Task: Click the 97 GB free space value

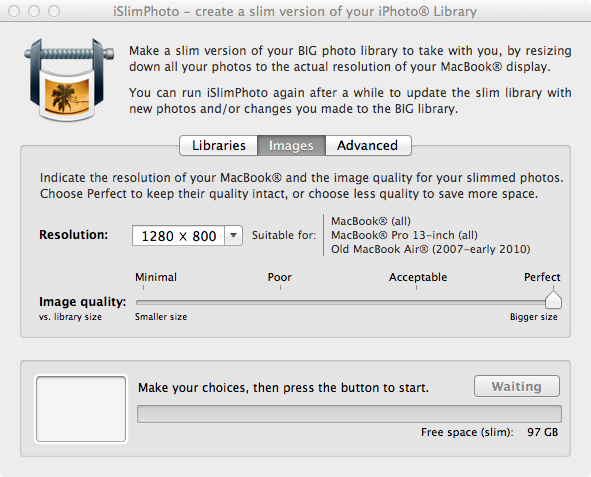Action: click(542, 432)
